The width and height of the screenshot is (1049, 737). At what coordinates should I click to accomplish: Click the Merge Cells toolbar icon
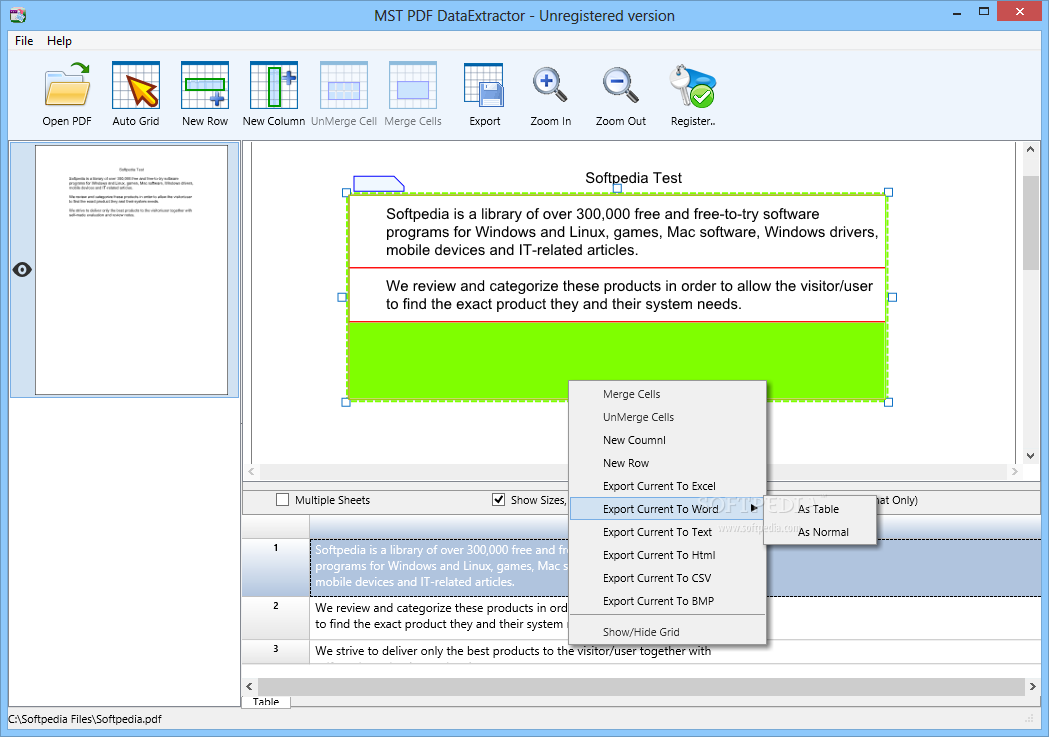pyautogui.click(x=413, y=86)
